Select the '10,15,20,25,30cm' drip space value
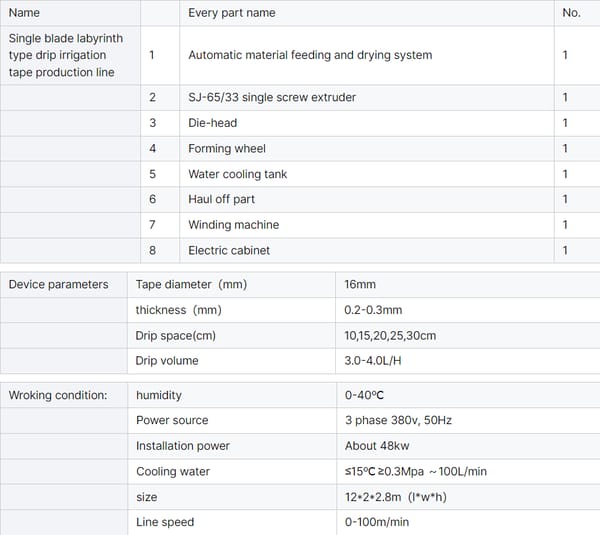600x535 pixels. click(x=390, y=336)
